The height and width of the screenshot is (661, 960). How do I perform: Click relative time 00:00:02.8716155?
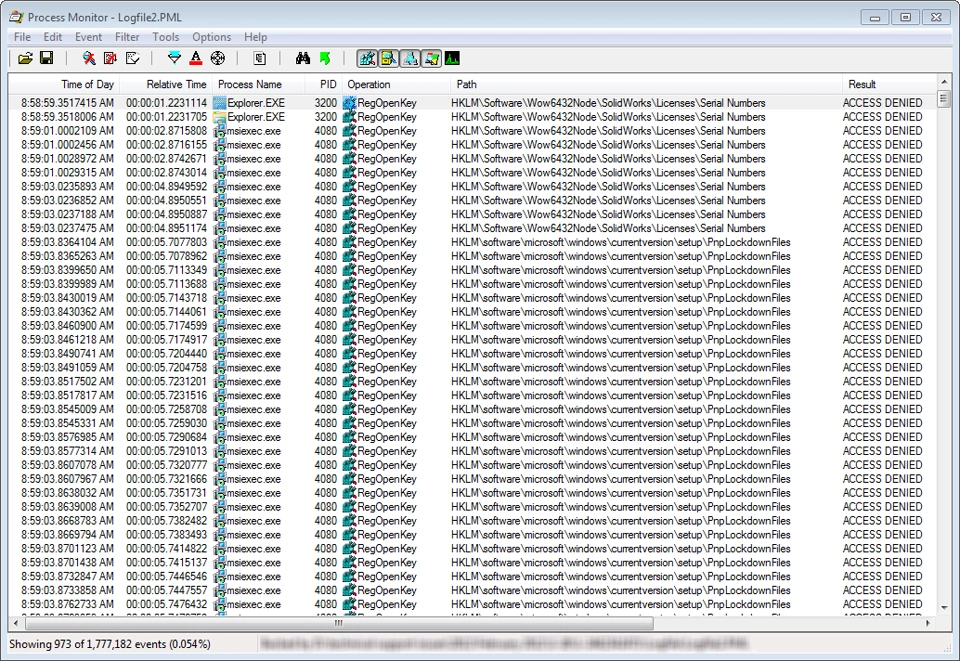[167, 145]
